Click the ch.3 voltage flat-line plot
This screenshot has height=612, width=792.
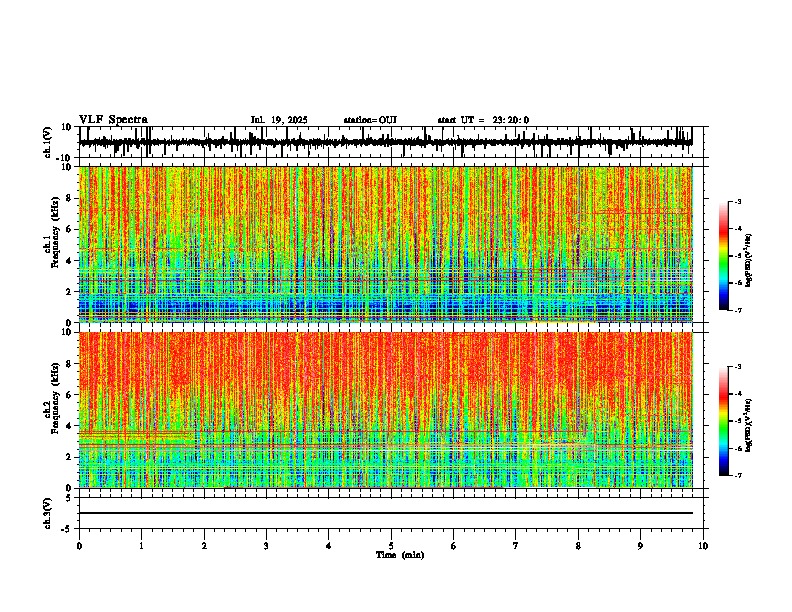390,513
